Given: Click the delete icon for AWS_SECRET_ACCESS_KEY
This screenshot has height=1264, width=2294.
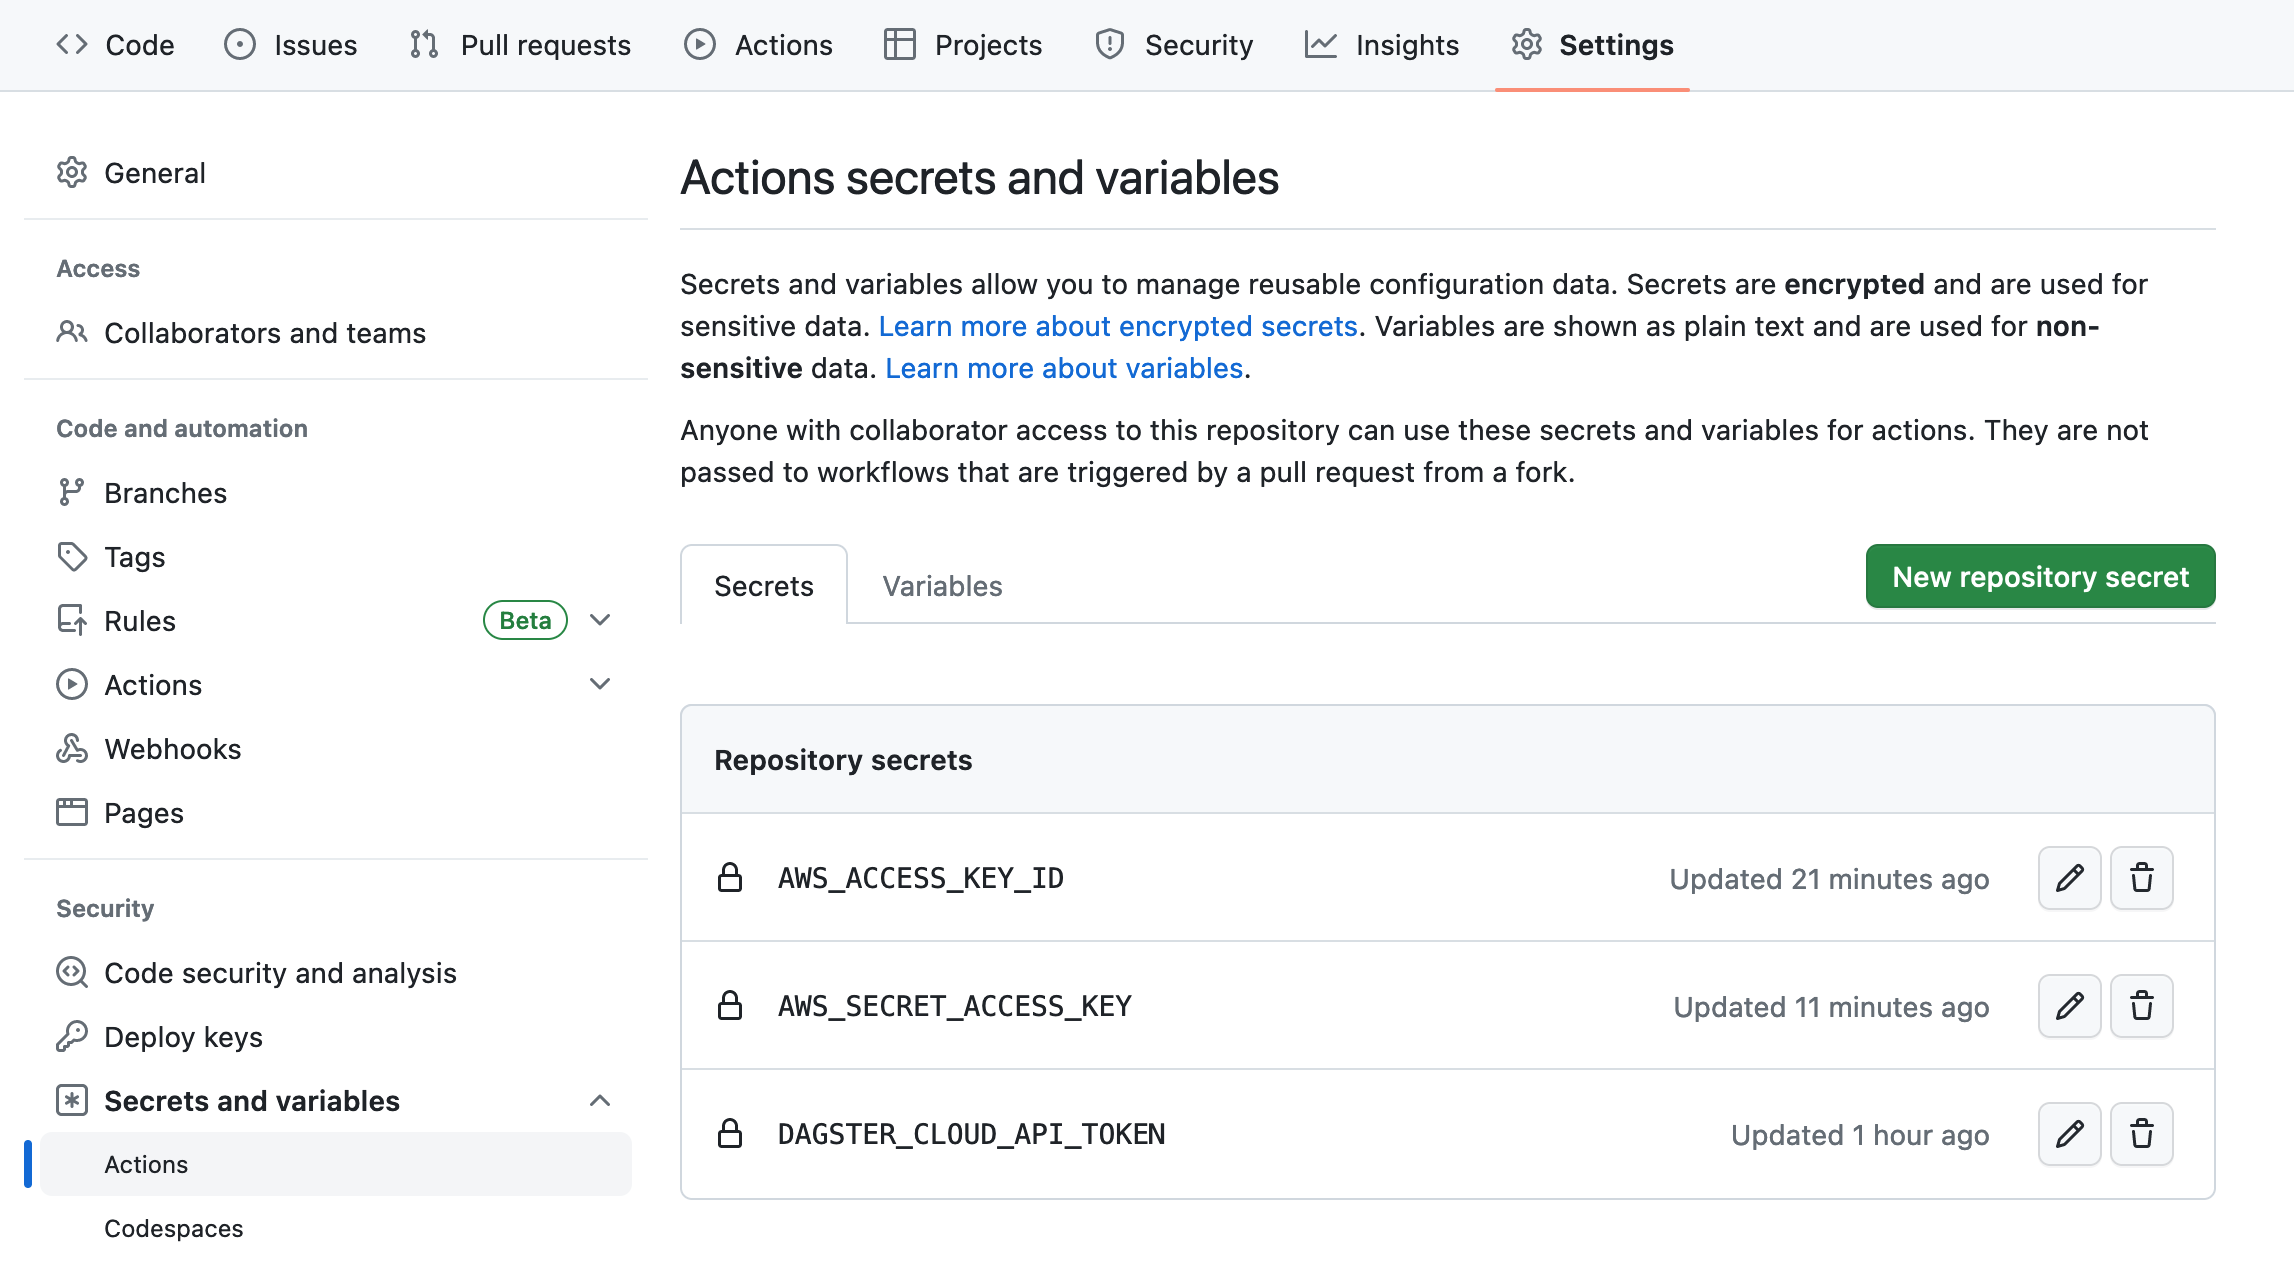Looking at the screenshot, I should pyautogui.click(x=2141, y=1006).
